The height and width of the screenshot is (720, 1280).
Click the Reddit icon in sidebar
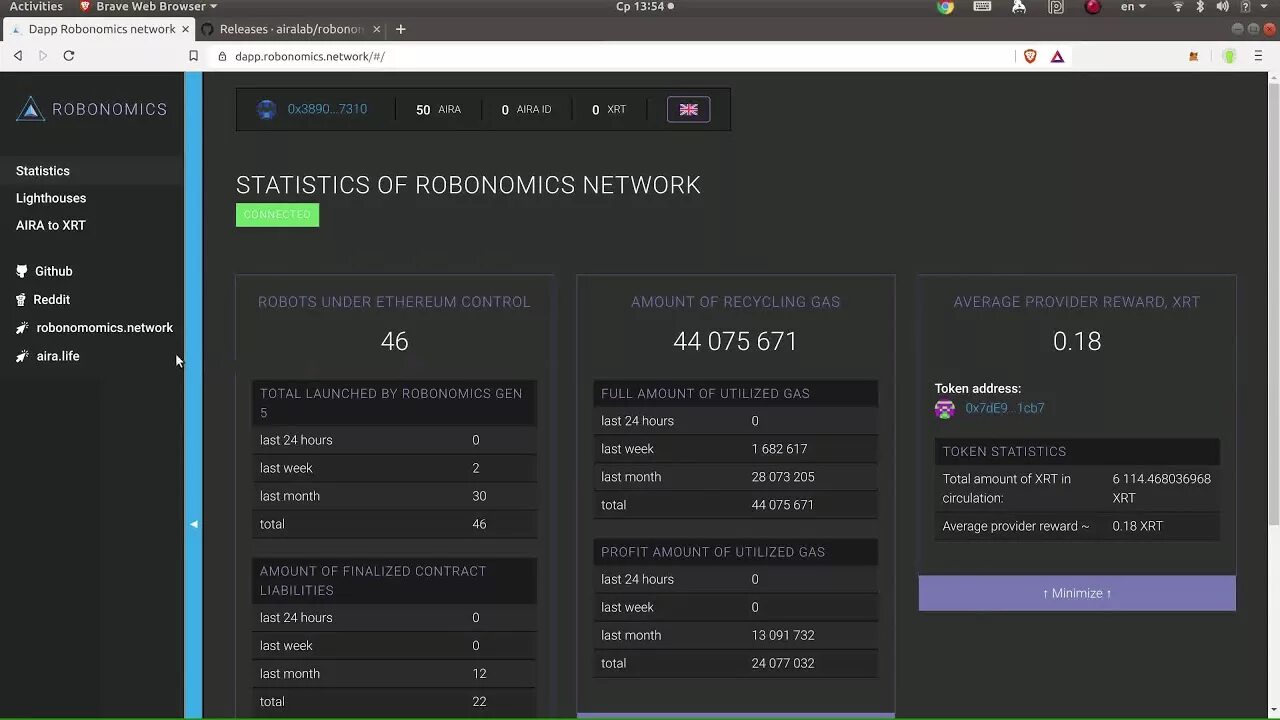pyautogui.click(x=21, y=299)
